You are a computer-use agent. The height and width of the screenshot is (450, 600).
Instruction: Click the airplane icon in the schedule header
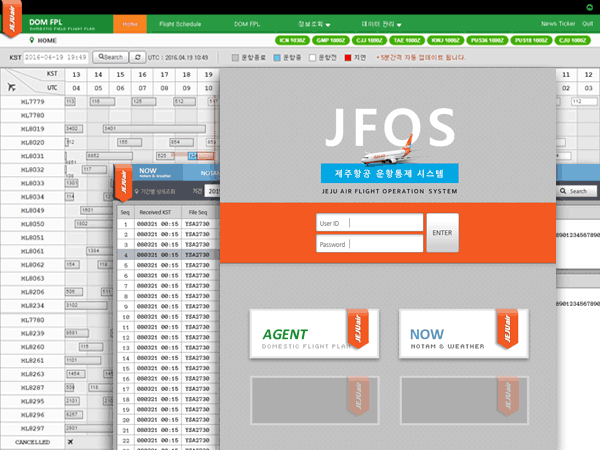click(11, 87)
